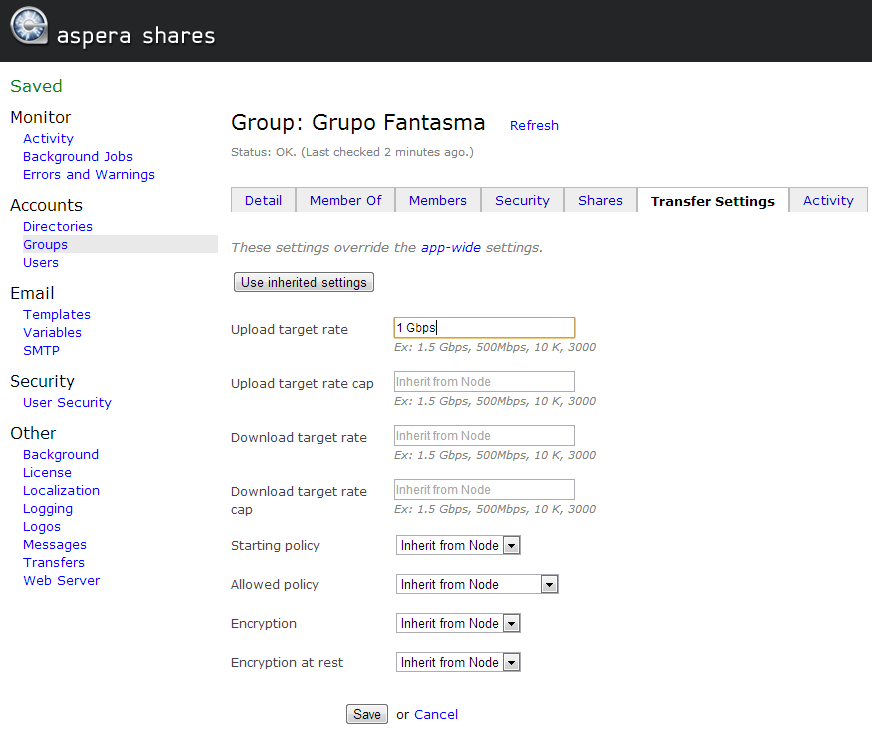
Task: Click the Aspera Shares logo icon
Action: (x=29, y=25)
